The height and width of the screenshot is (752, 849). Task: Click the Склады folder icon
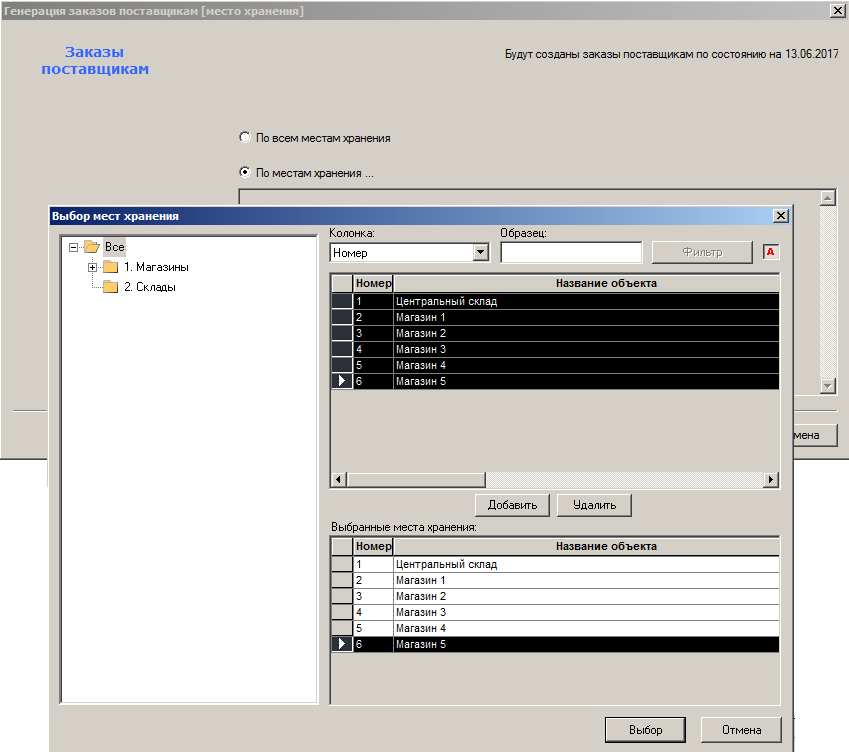coord(110,287)
